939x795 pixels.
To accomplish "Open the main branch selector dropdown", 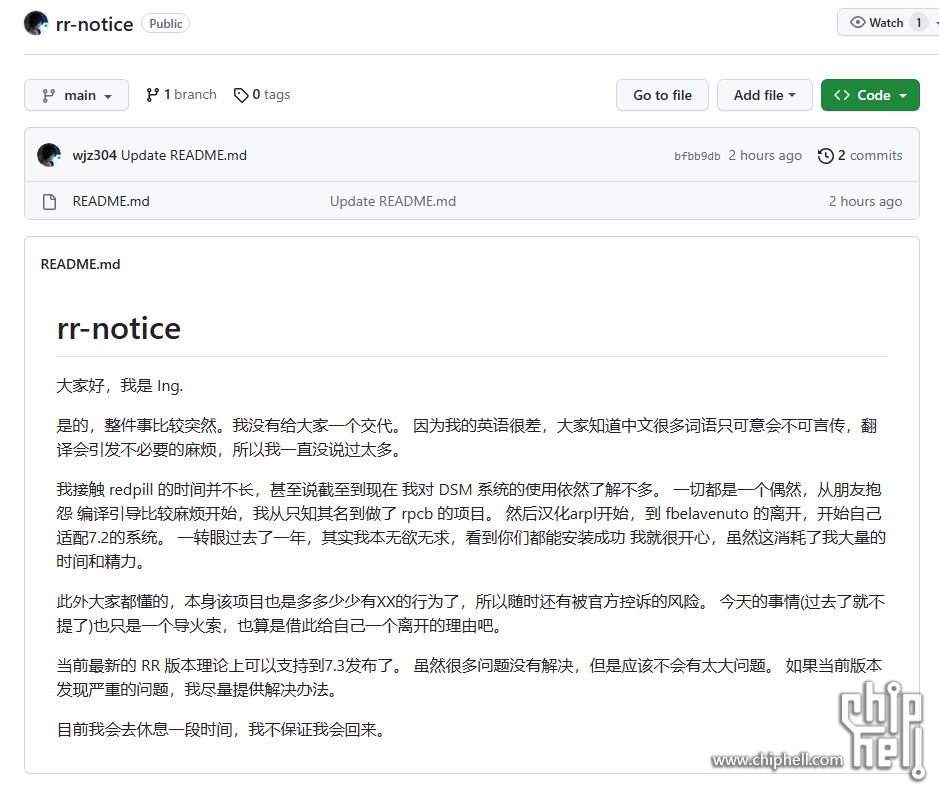I will [77, 95].
